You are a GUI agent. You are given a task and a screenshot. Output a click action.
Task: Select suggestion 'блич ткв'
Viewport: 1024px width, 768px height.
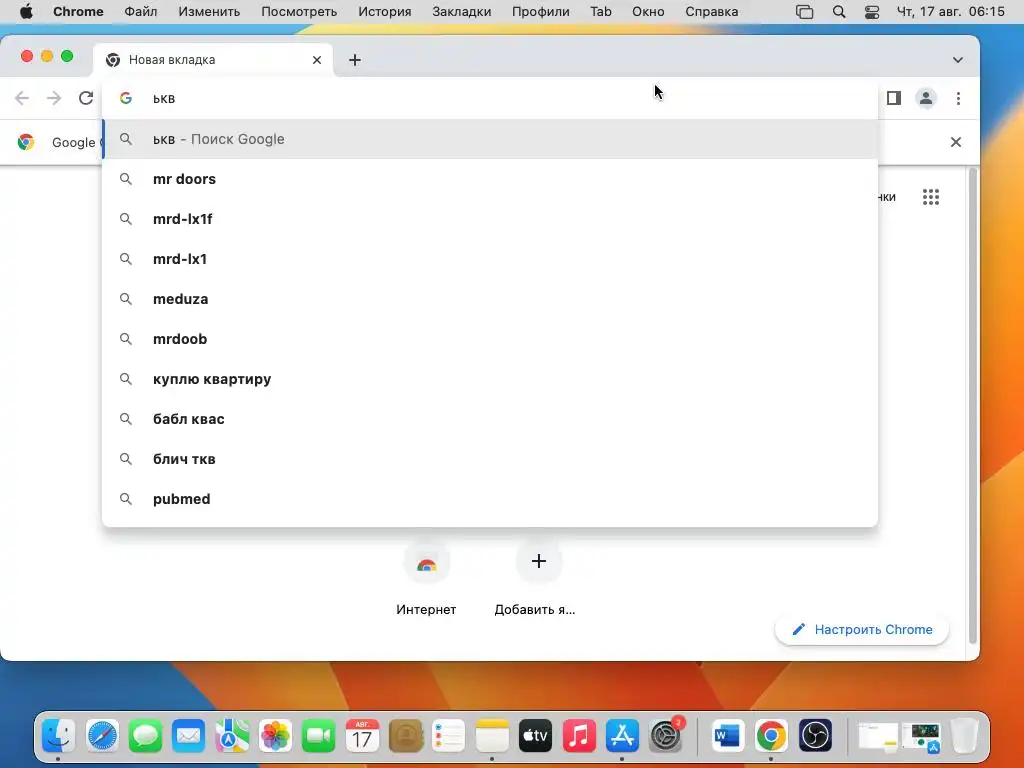[490, 459]
